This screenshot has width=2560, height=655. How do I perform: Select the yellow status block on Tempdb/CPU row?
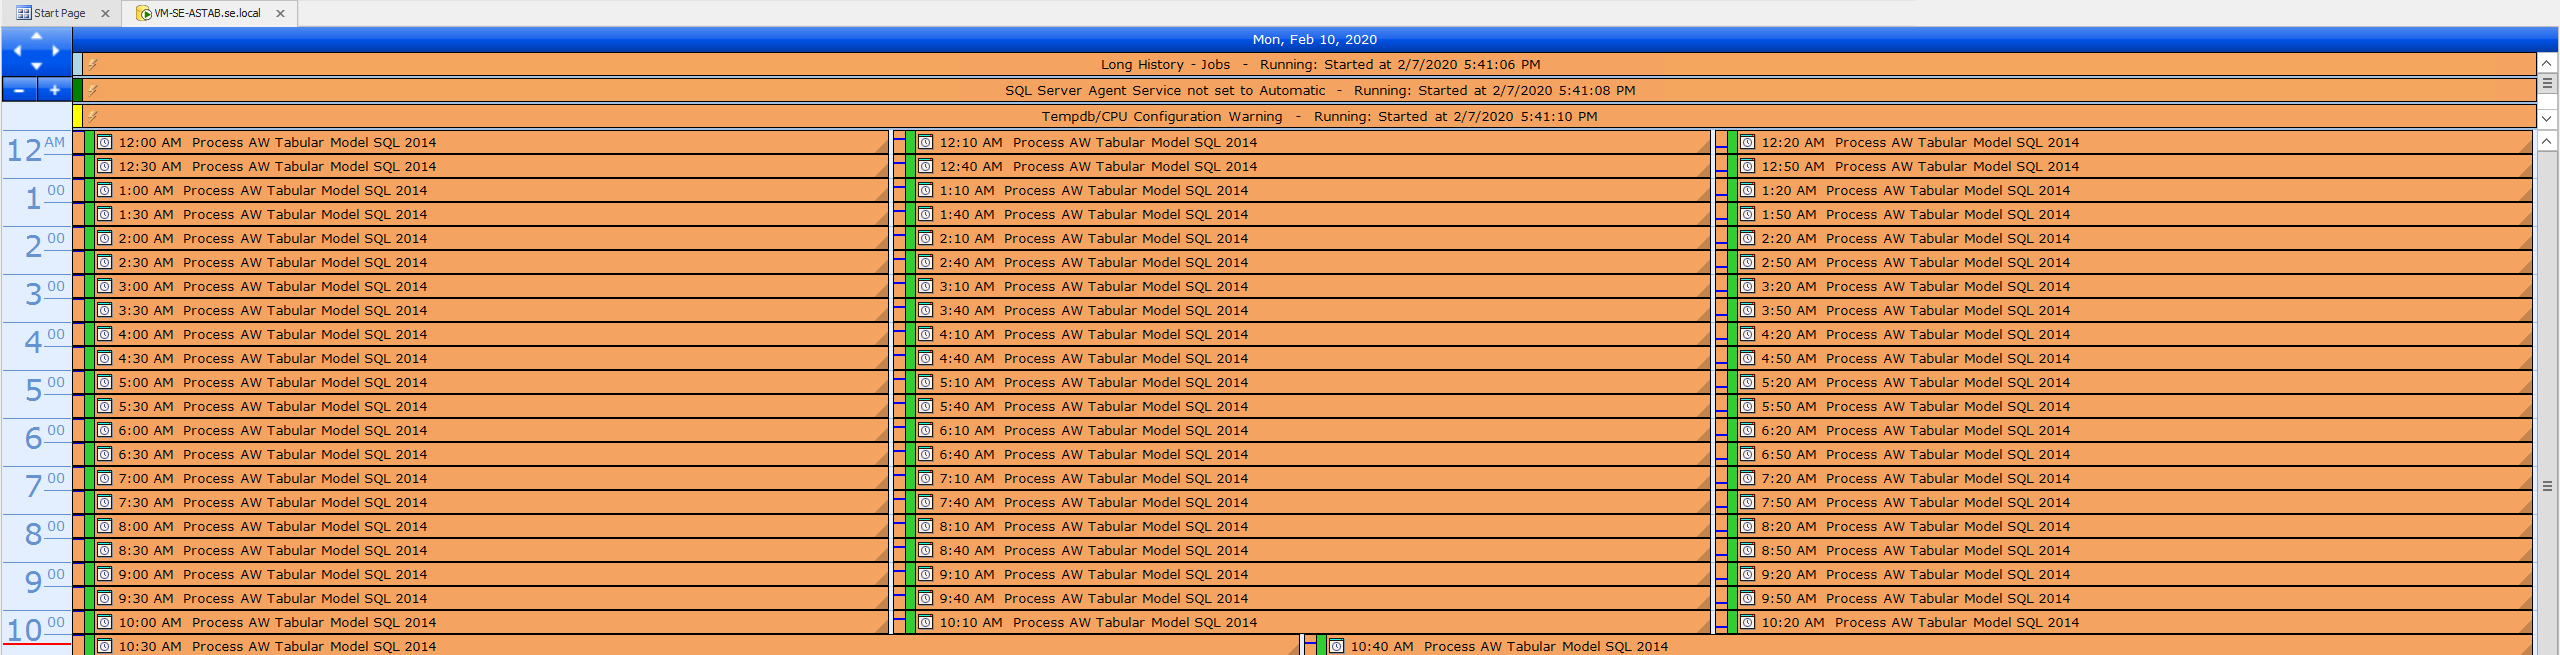[77, 116]
